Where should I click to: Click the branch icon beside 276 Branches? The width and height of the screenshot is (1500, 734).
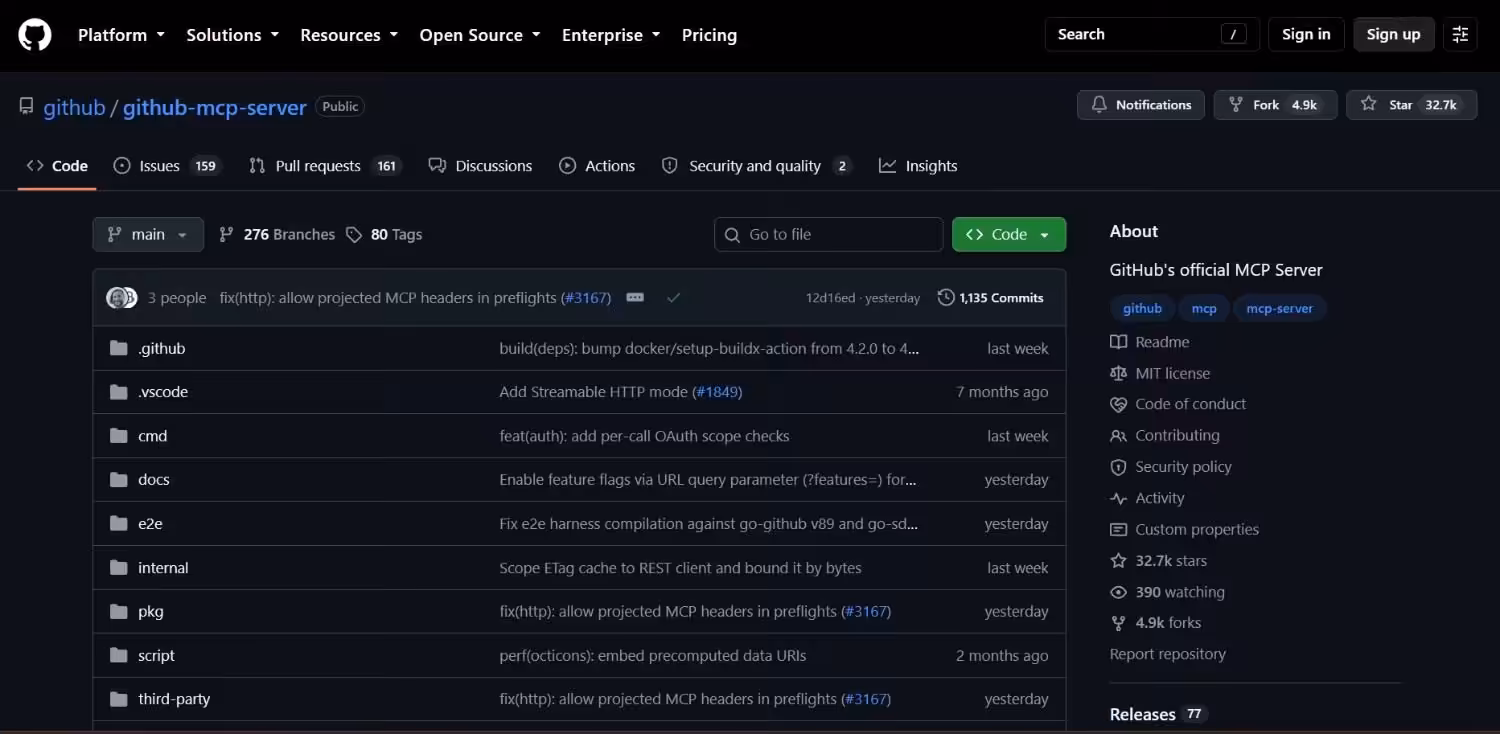pyautogui.click(x=226, y=234)
